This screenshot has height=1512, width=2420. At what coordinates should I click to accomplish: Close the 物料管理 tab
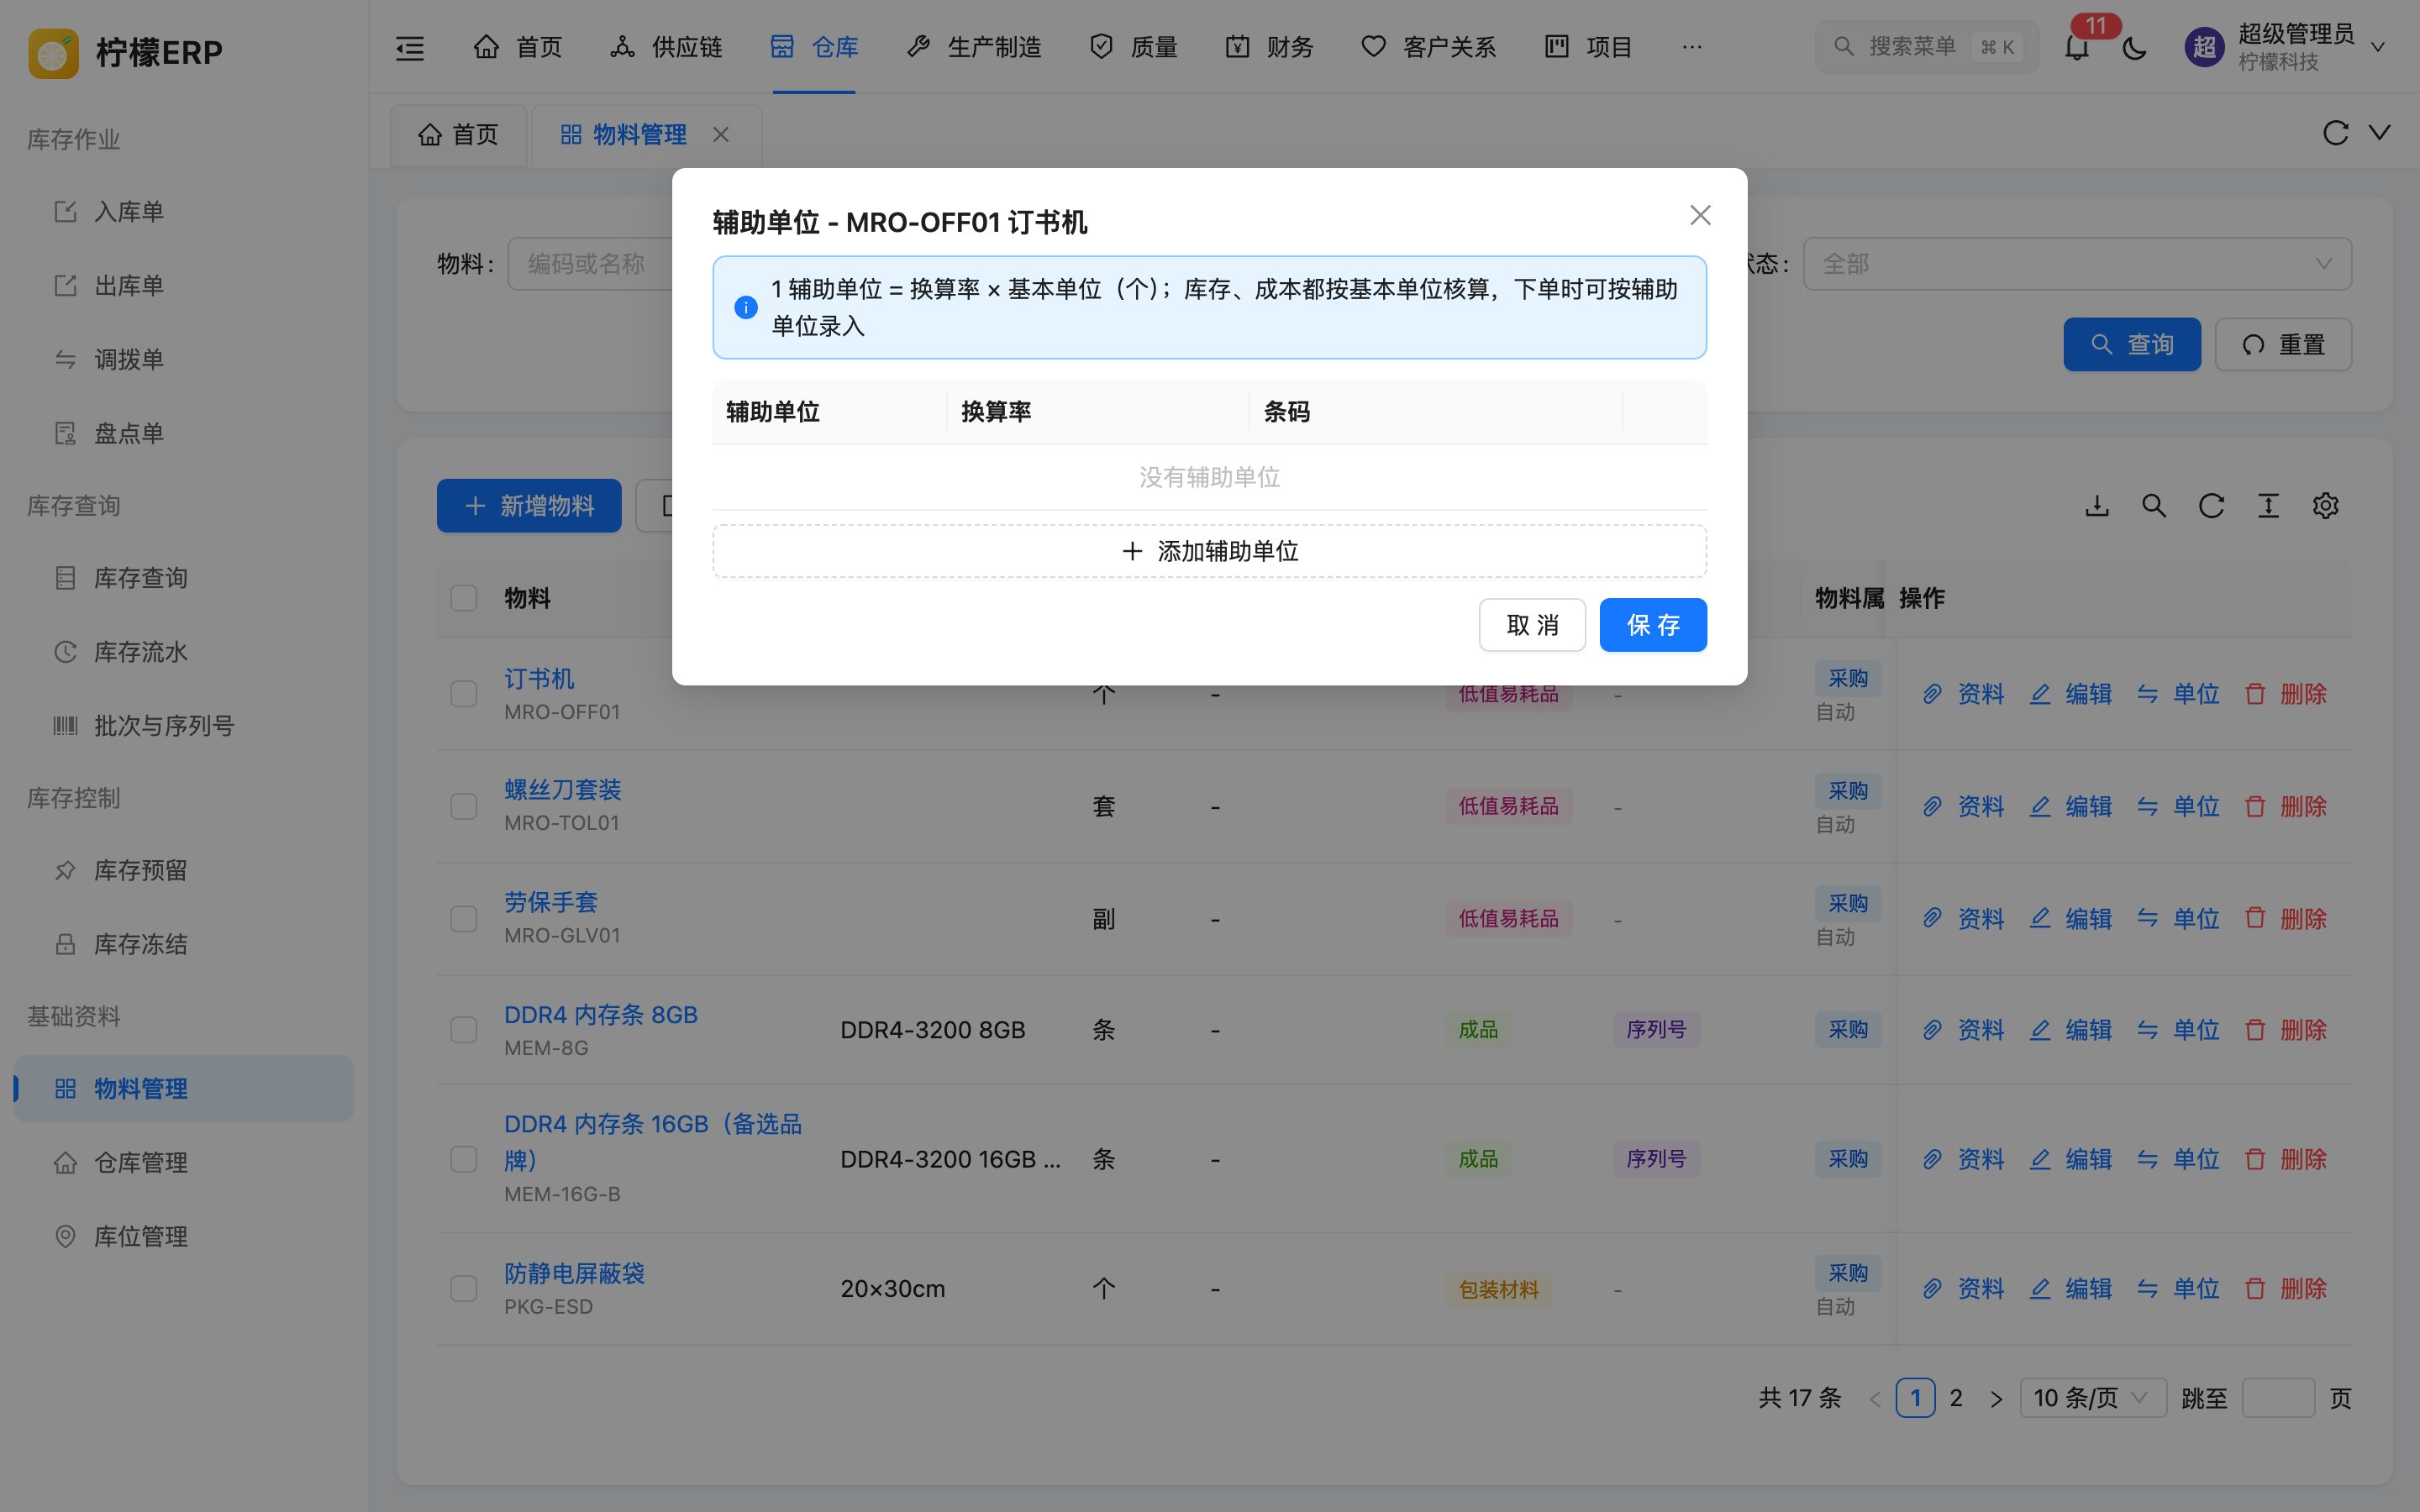(x=721, y=134)
